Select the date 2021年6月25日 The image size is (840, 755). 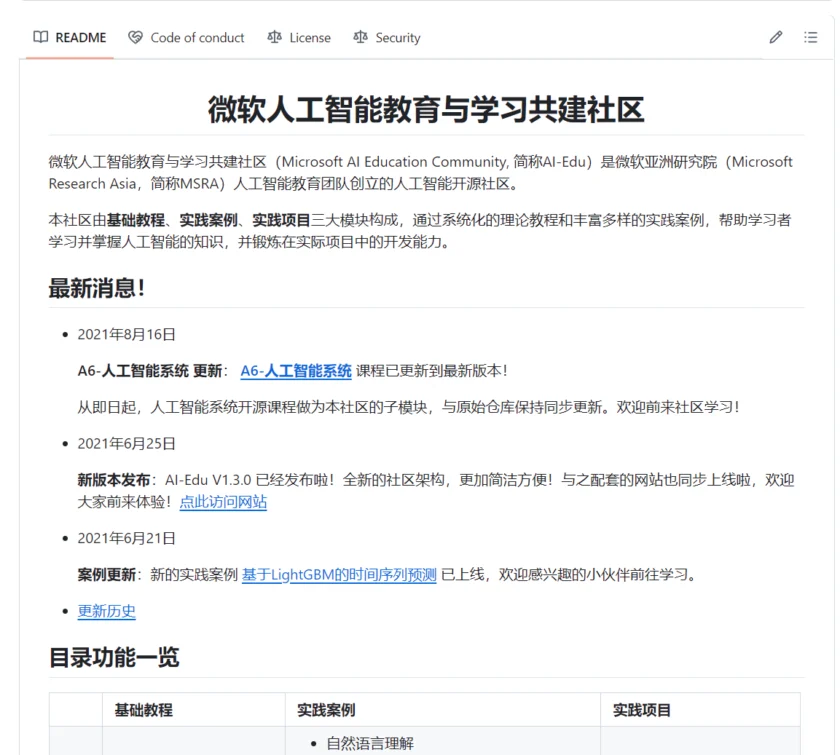click(x=126, y=444)
